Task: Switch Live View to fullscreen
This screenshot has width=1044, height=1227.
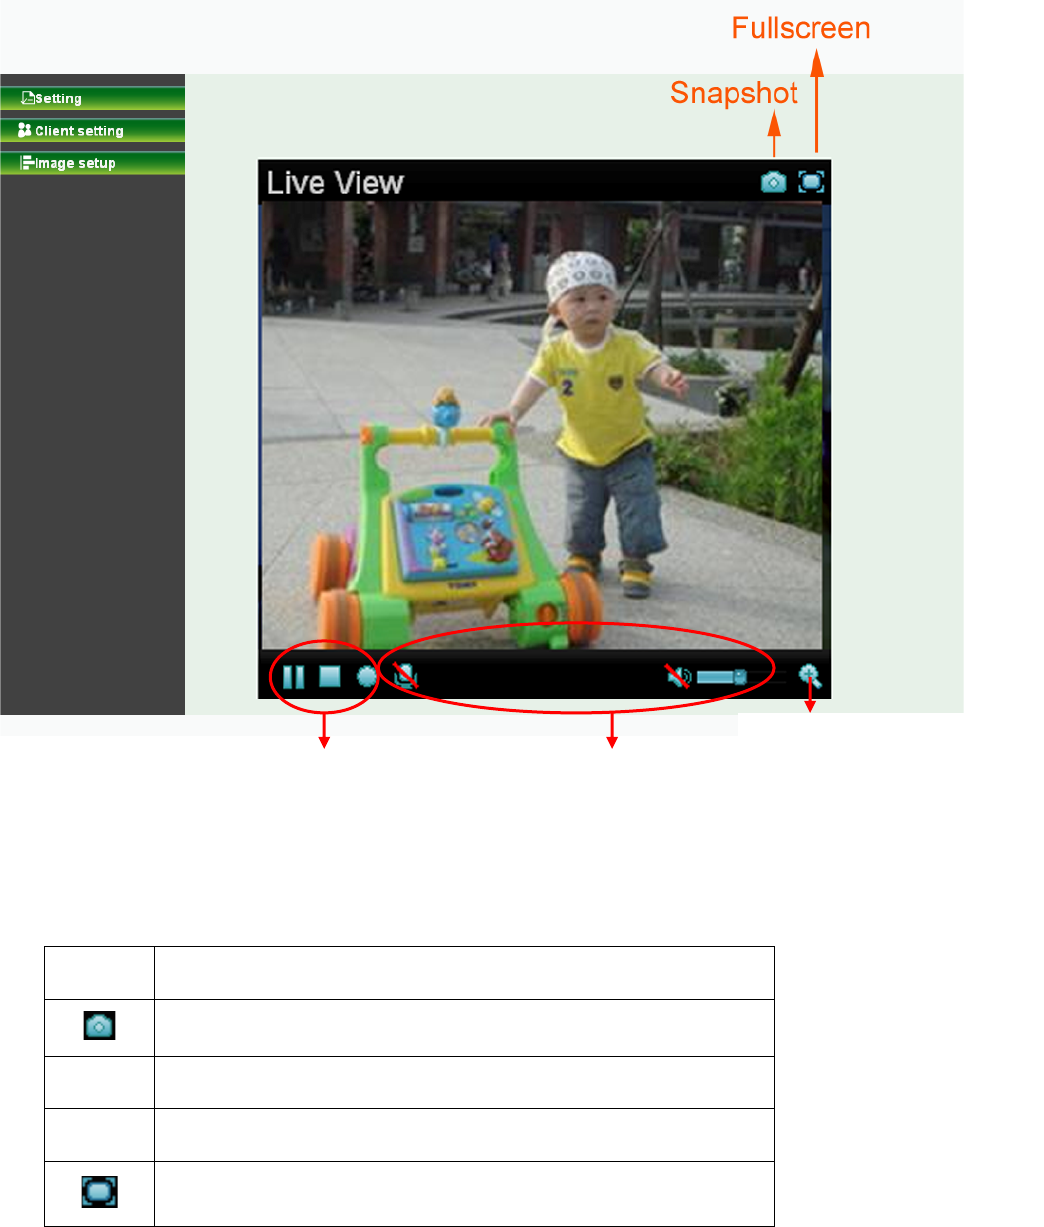Action: pos(812,182)
